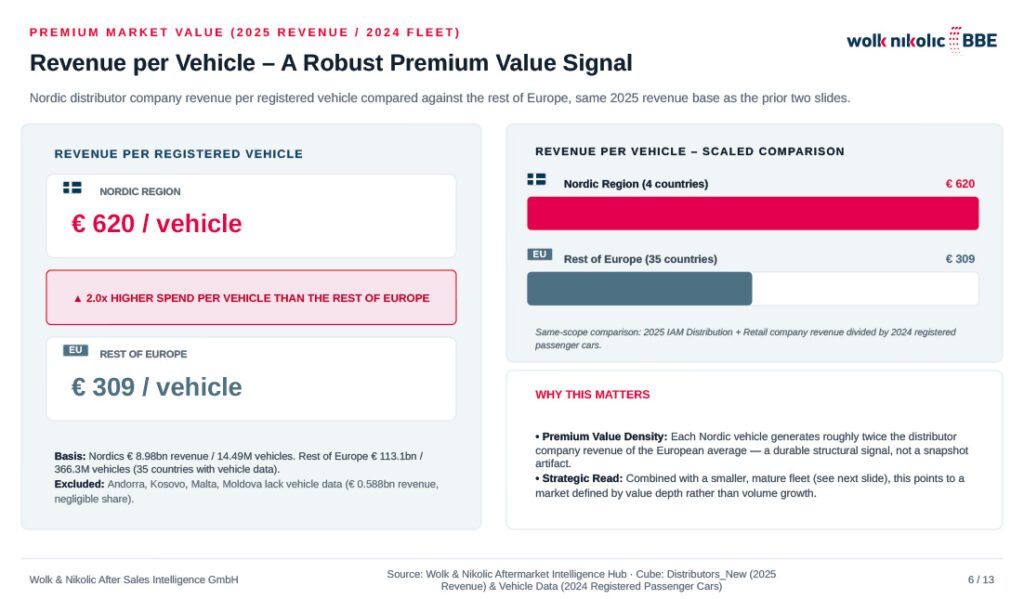
Task: Click the Revenue Per Registered Vehicle heading
Action: 178,154
